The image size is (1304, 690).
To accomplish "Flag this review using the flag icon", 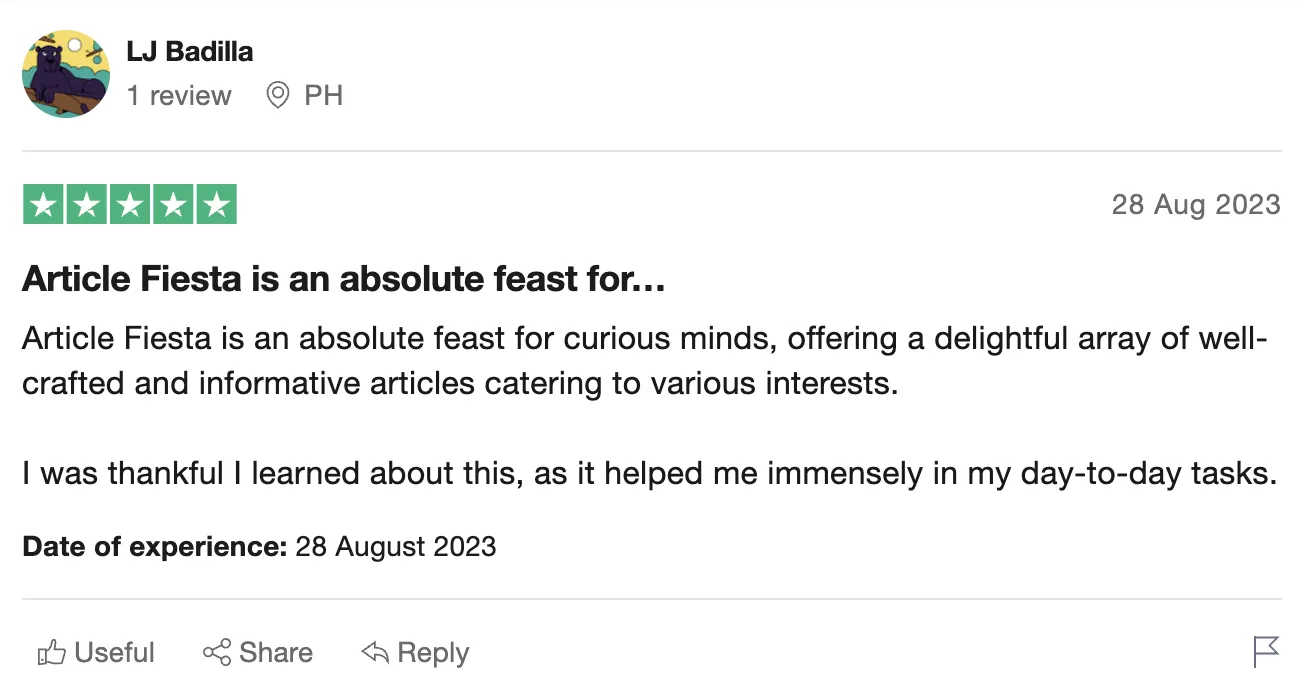I will [x=1266, y=652].
